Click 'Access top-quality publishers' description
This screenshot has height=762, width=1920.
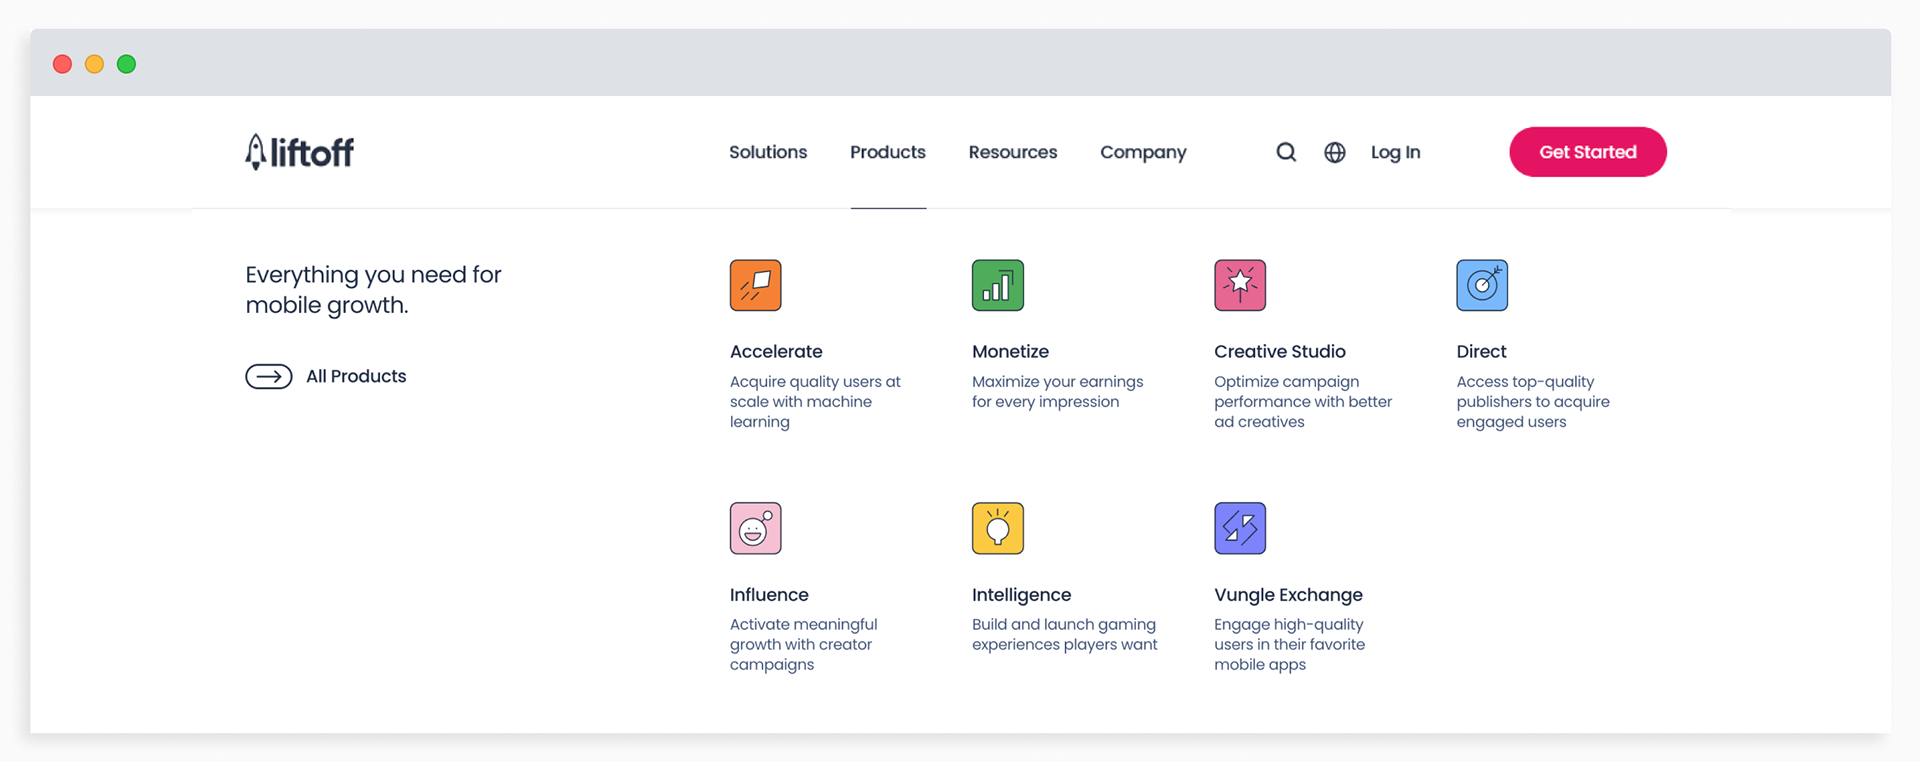[x=1533, y=402]
